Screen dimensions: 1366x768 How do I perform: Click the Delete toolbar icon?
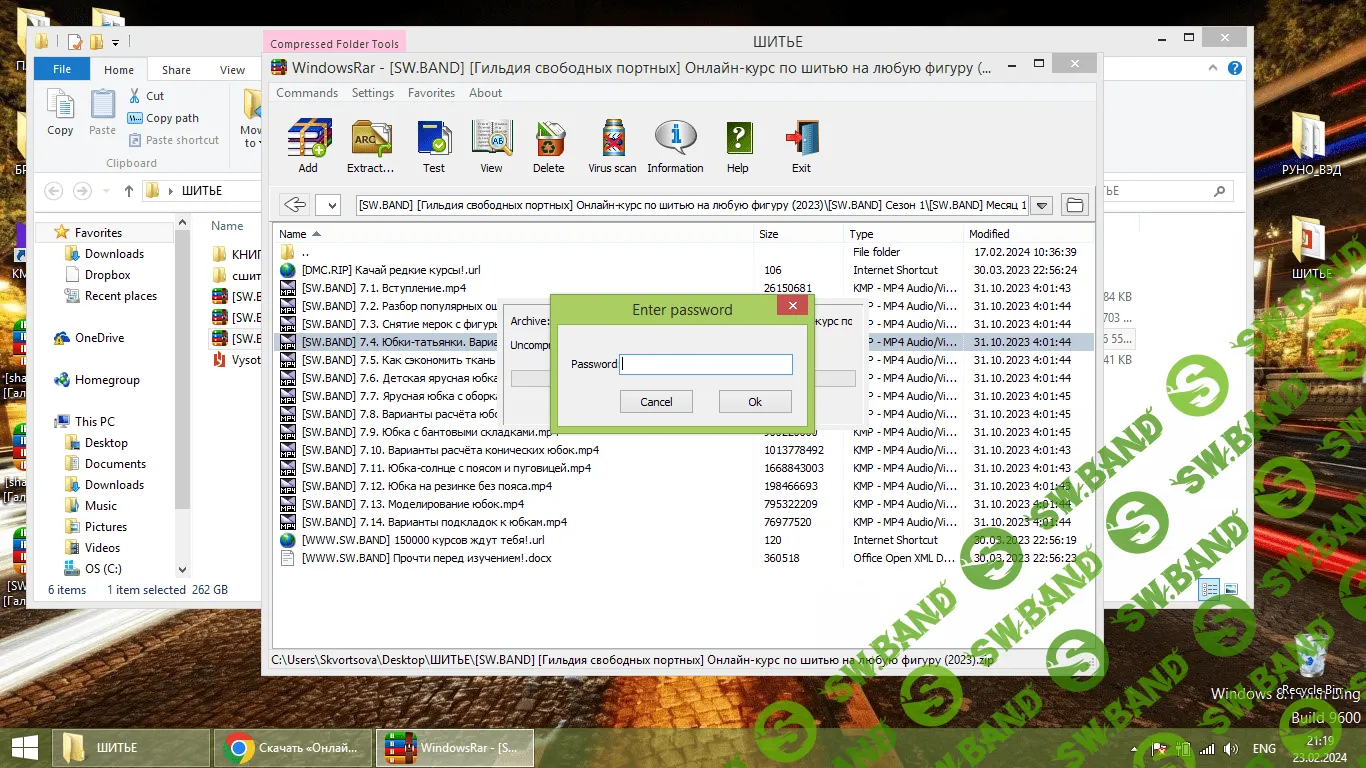coord(548,139)
